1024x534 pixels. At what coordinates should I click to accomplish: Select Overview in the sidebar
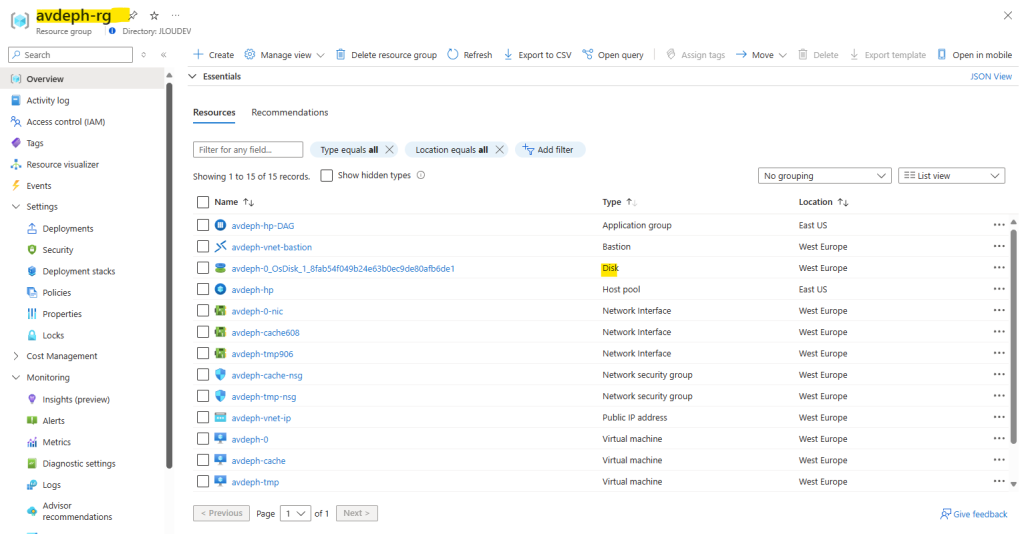click(x=82, y=79)
